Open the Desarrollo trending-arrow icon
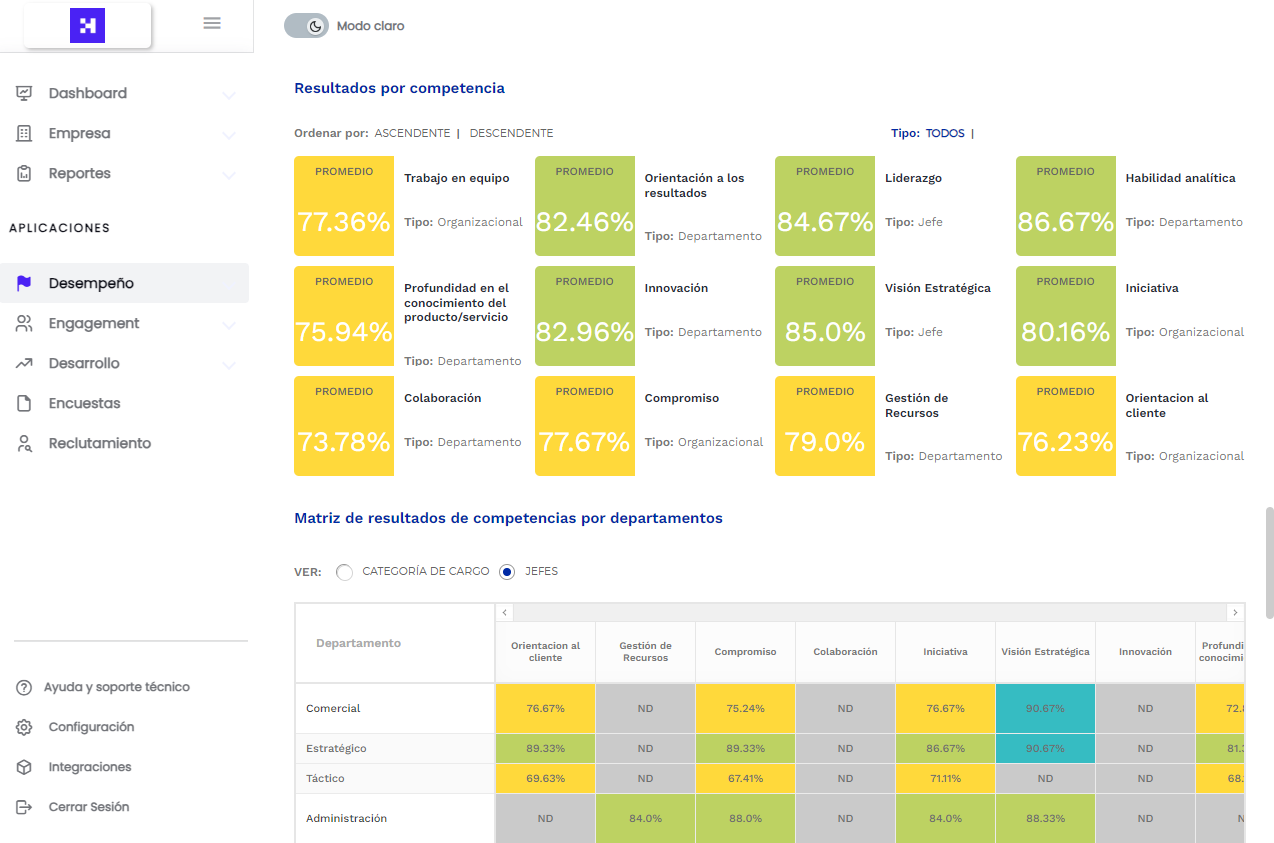 (x=23, y=363)
